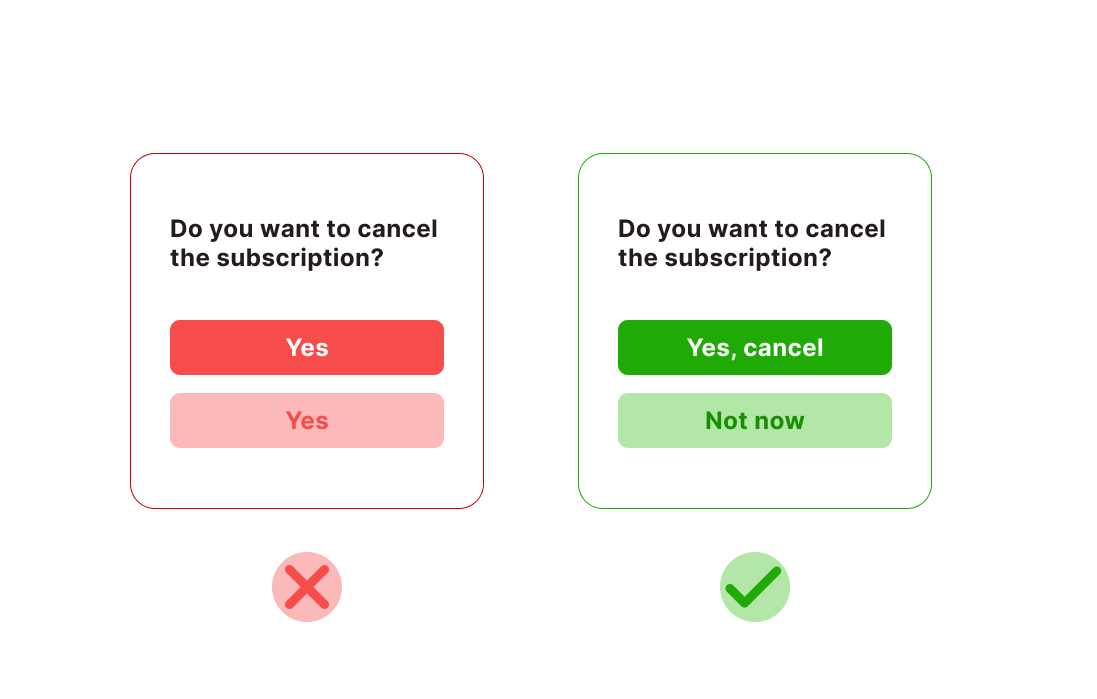The image size is (1097, 699).
Task: Click the incorrect-example cross mark
Action: point(307,587)
